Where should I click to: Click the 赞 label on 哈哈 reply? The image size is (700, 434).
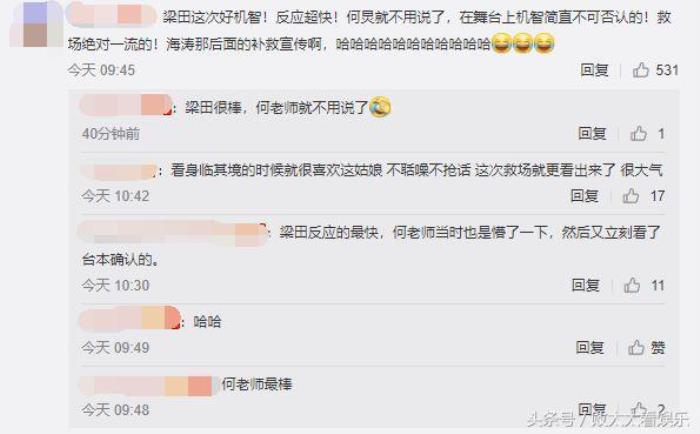point(658,347)
